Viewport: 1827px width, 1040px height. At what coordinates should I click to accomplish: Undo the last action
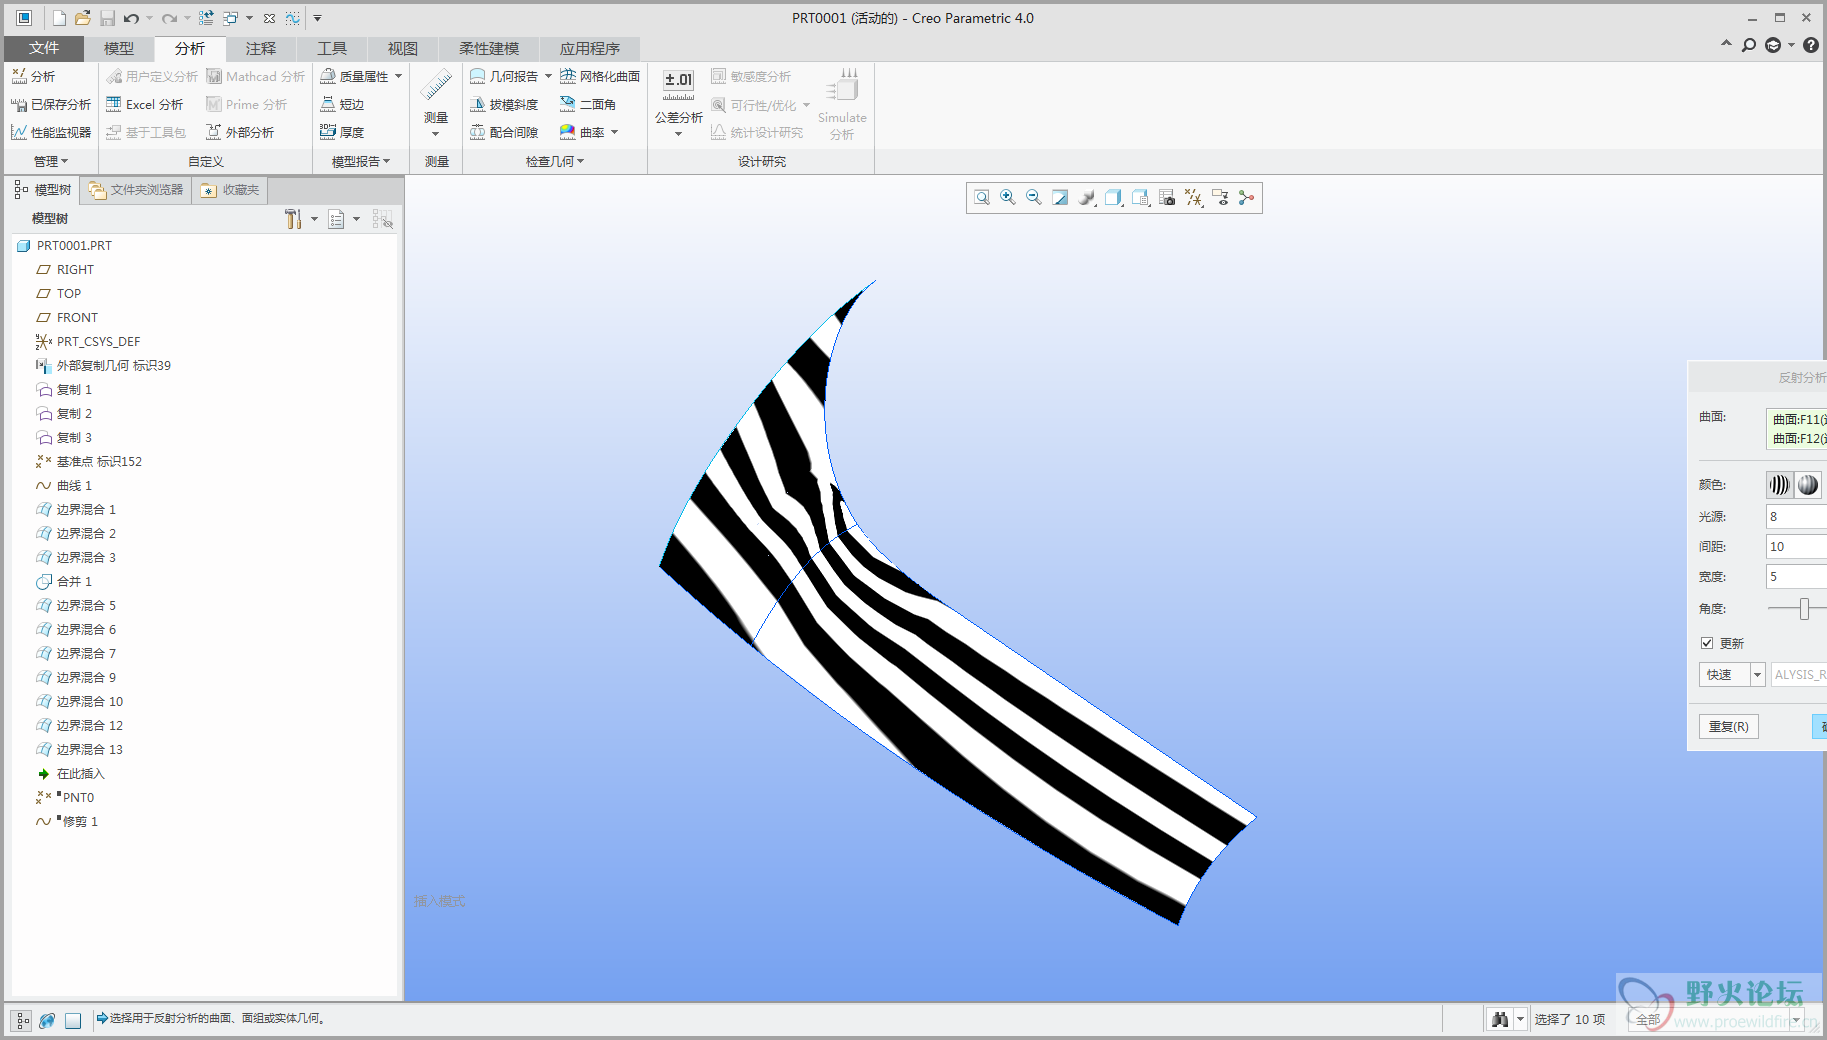[131, 18]
